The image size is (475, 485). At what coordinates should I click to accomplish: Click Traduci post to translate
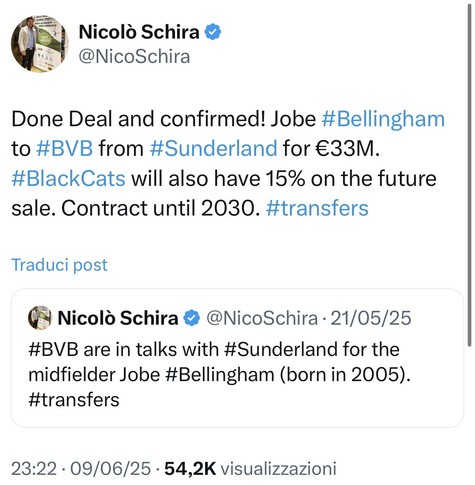tap(59, 265)
